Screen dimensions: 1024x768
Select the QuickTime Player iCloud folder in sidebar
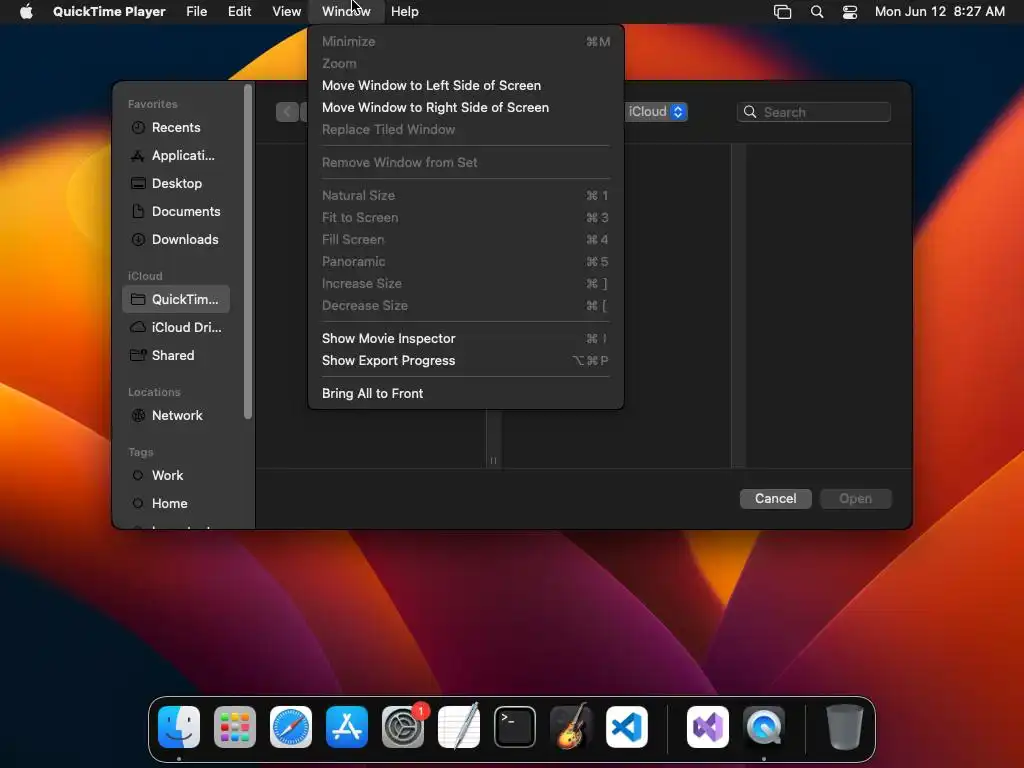click(176, 299)
